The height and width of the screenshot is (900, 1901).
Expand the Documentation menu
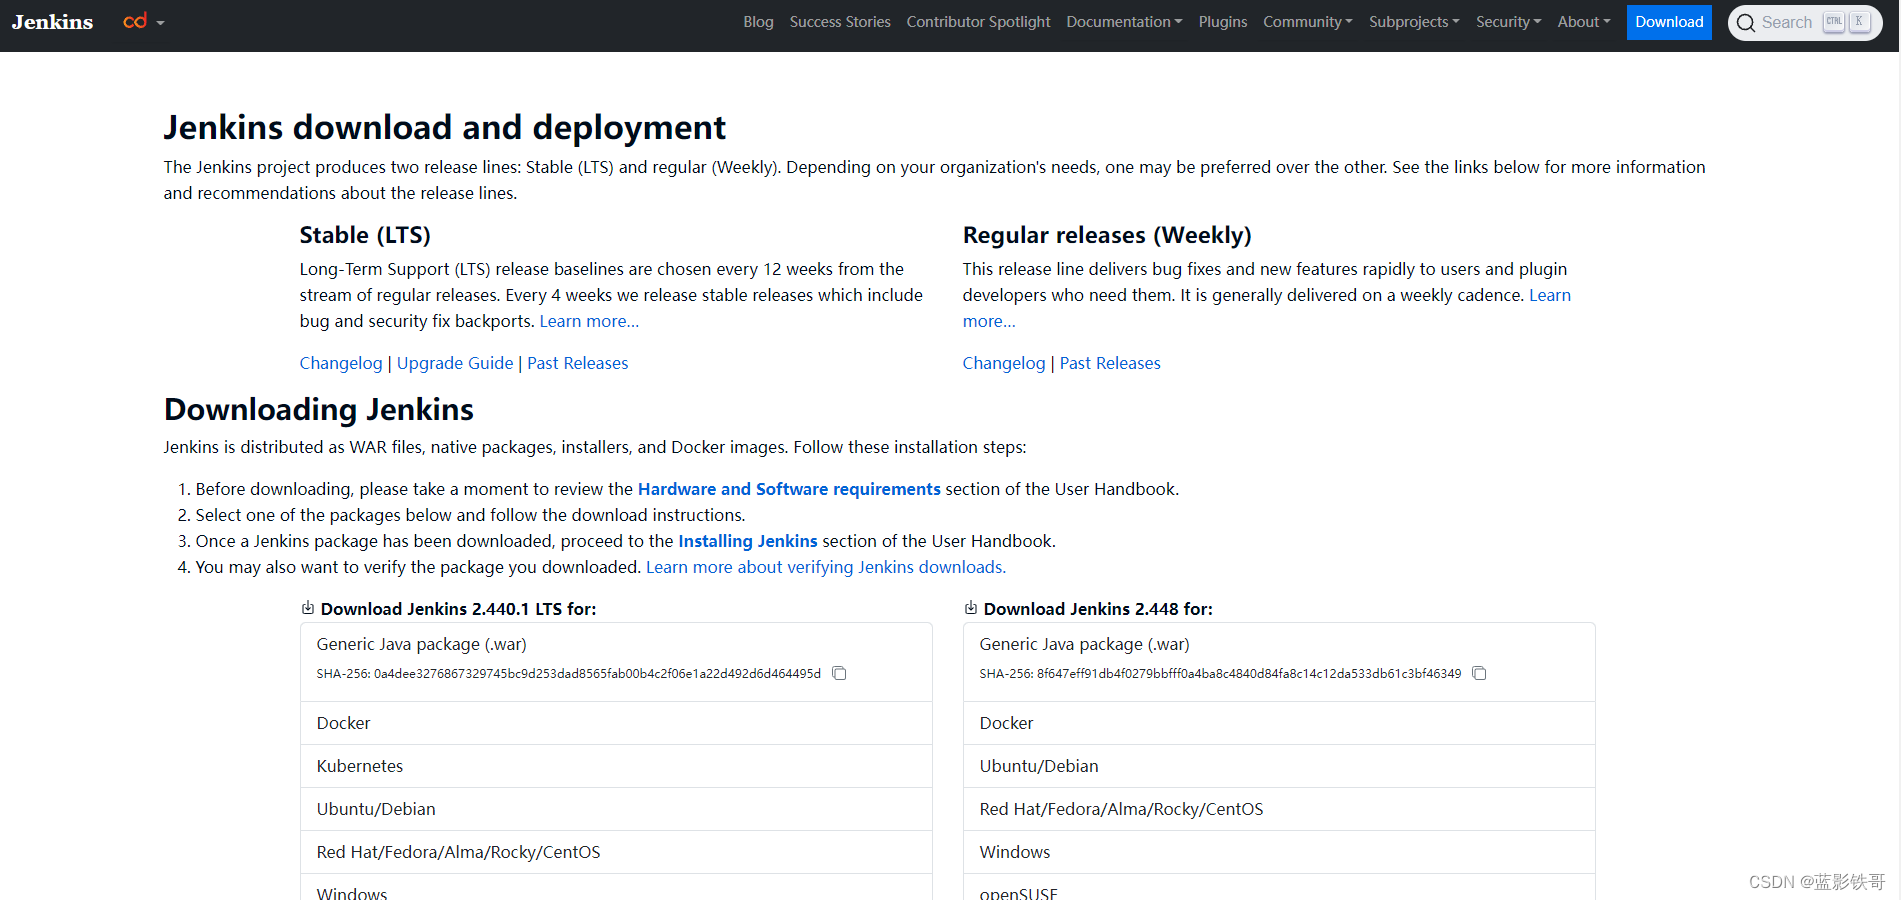click(x=1124, y=22)
